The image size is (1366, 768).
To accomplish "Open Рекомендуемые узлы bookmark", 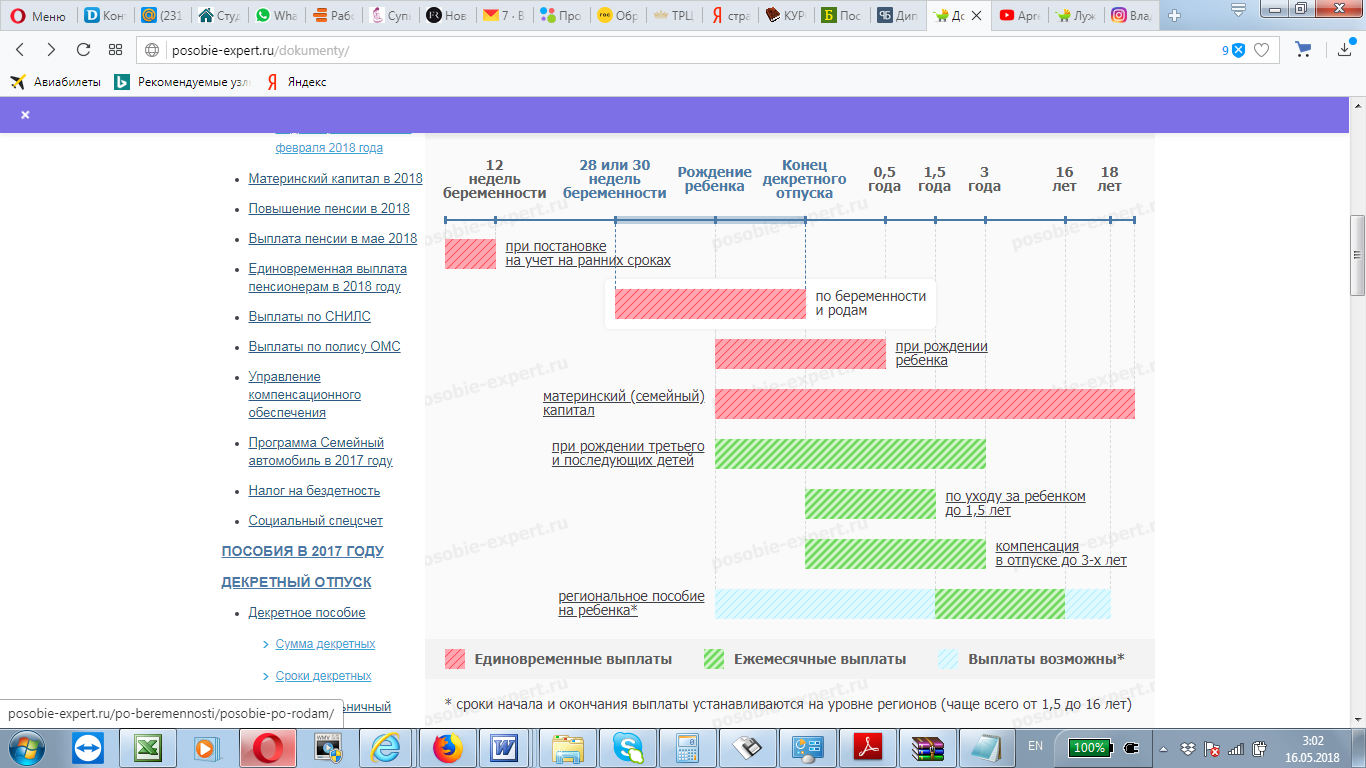I will click(x=183, y=82).
